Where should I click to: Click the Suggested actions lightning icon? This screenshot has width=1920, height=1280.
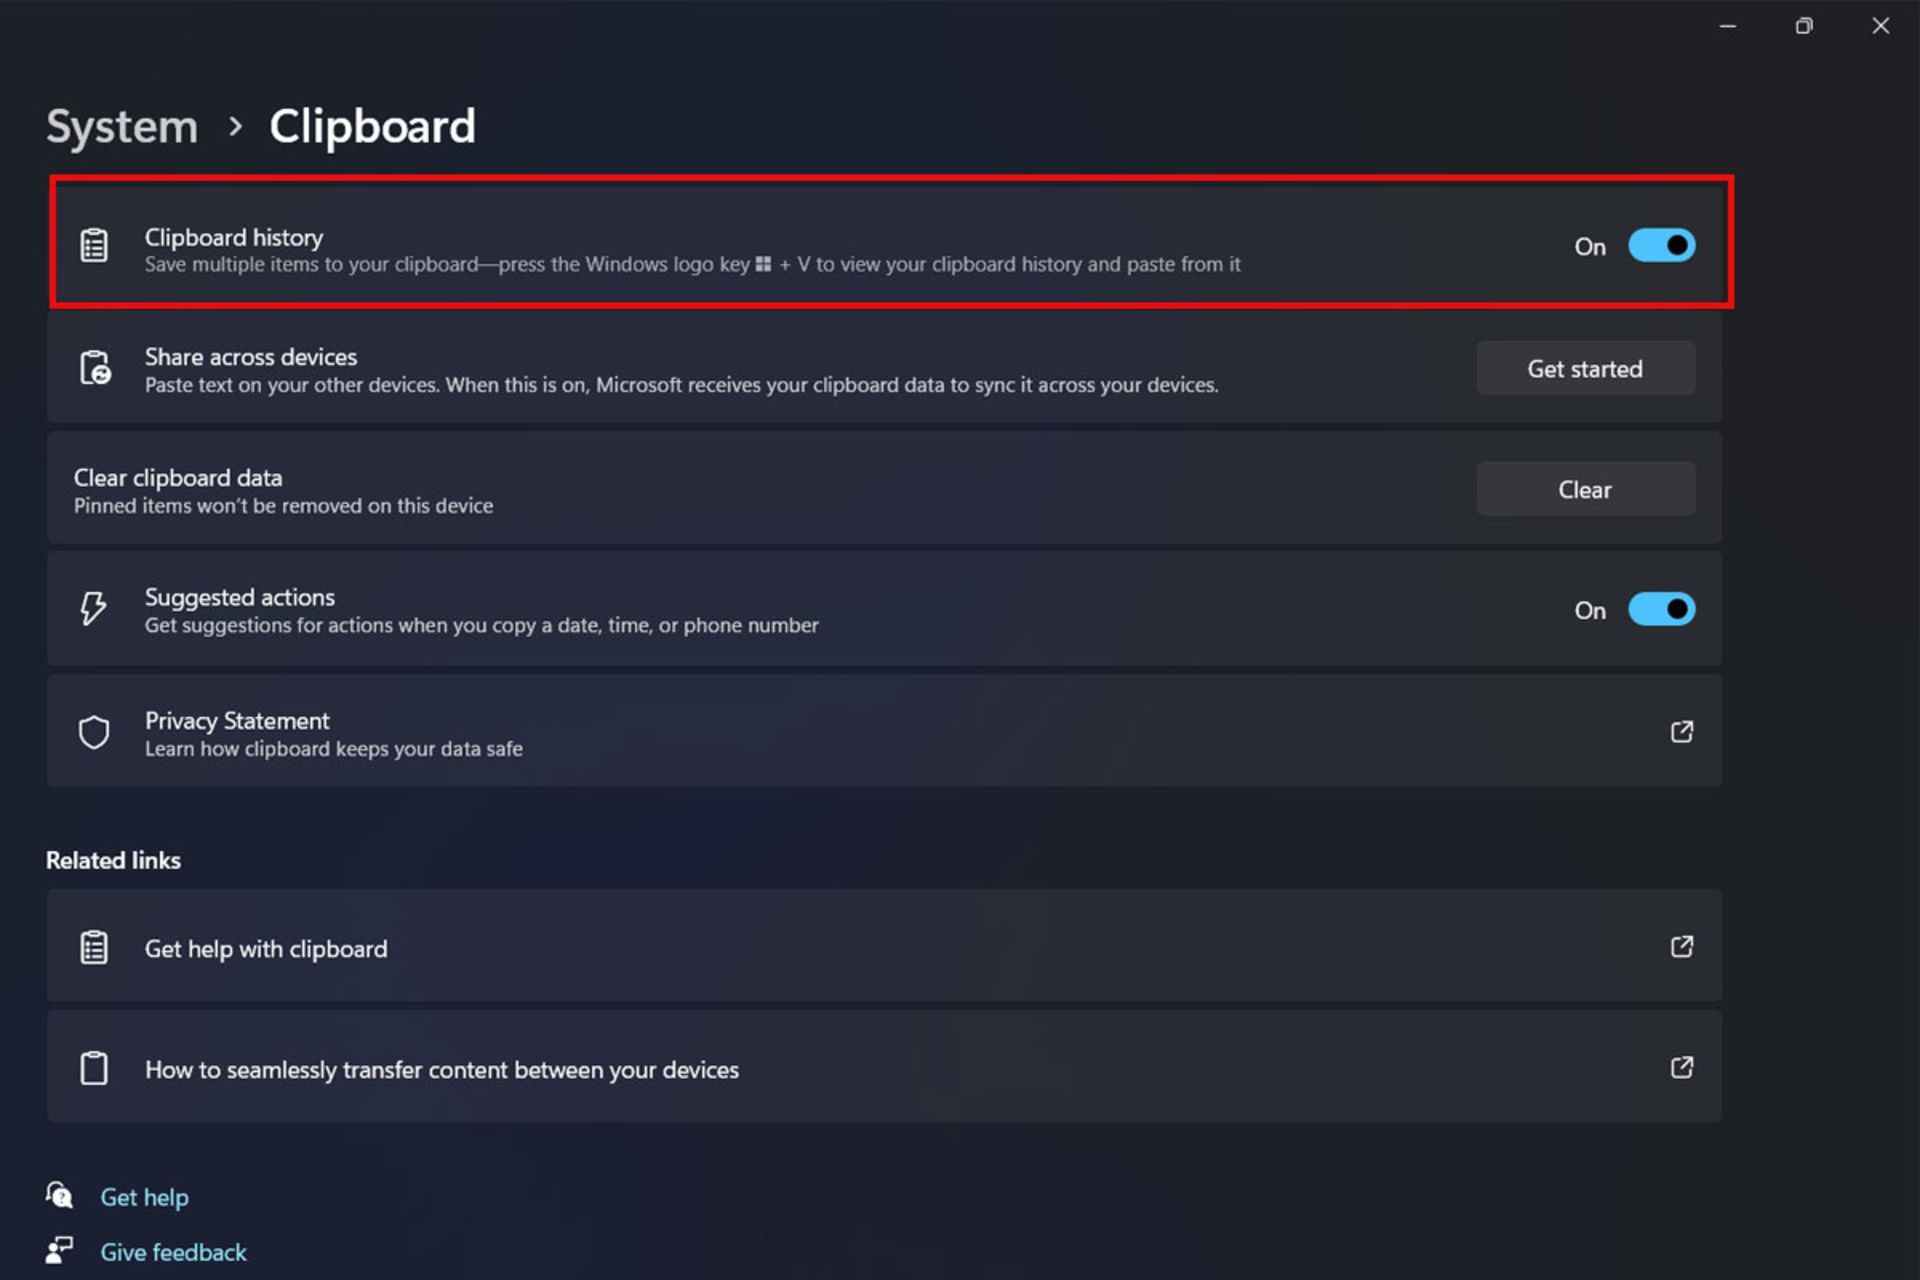tap(93, 608)
